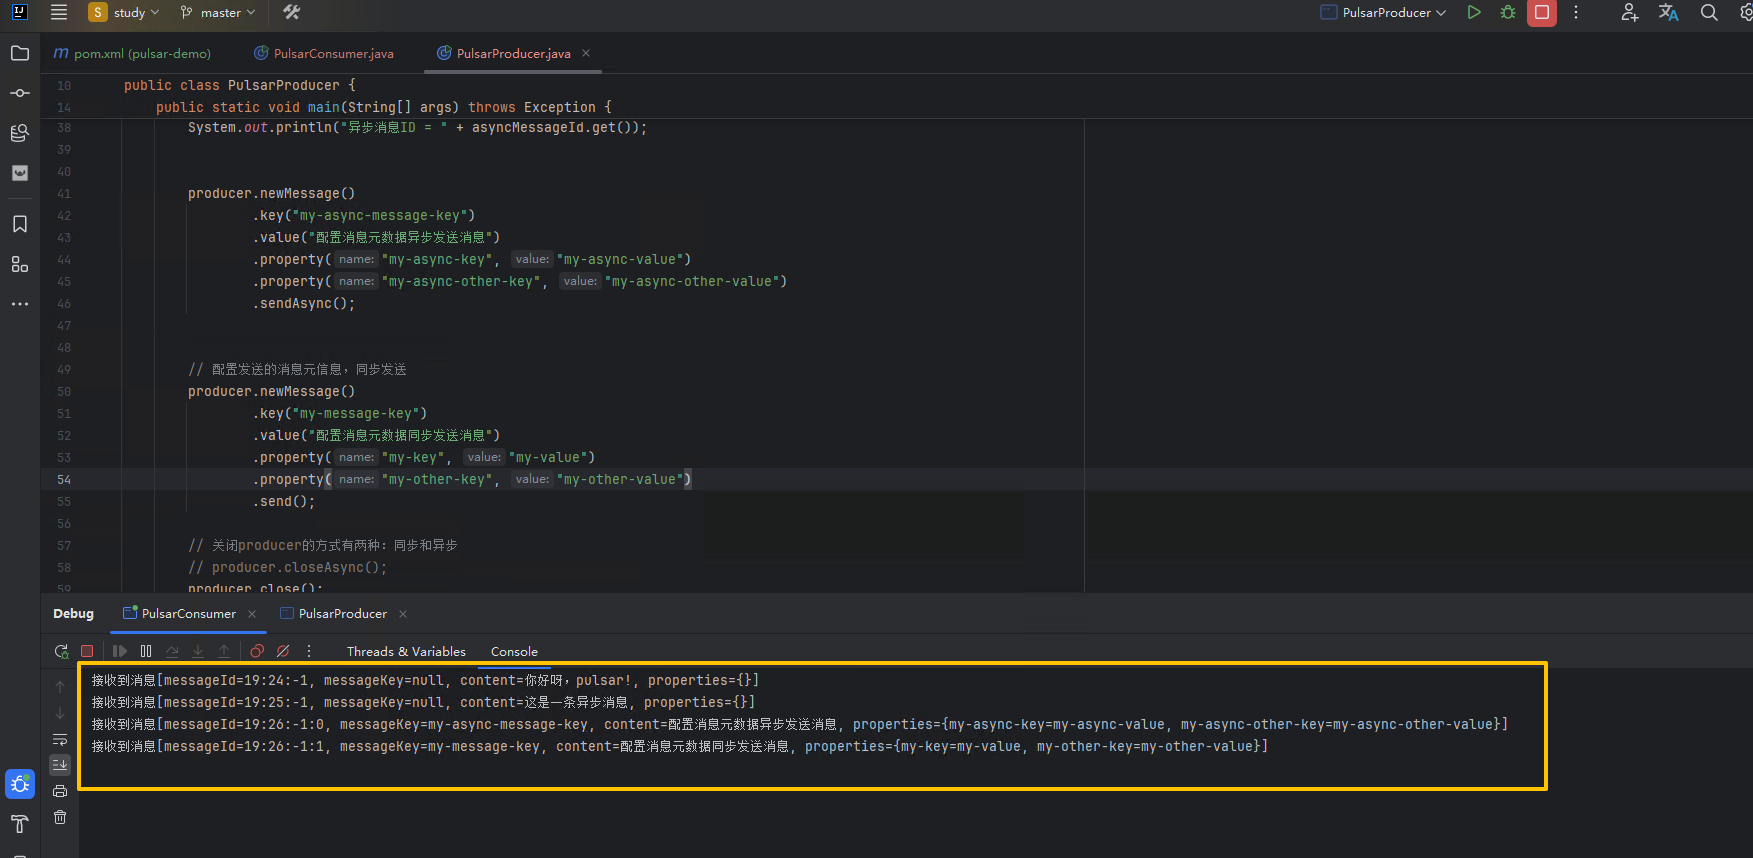Stop the PulsarConsumer debug session
Viewport: 1753px width, 858px height.
(x=87, y=651)
